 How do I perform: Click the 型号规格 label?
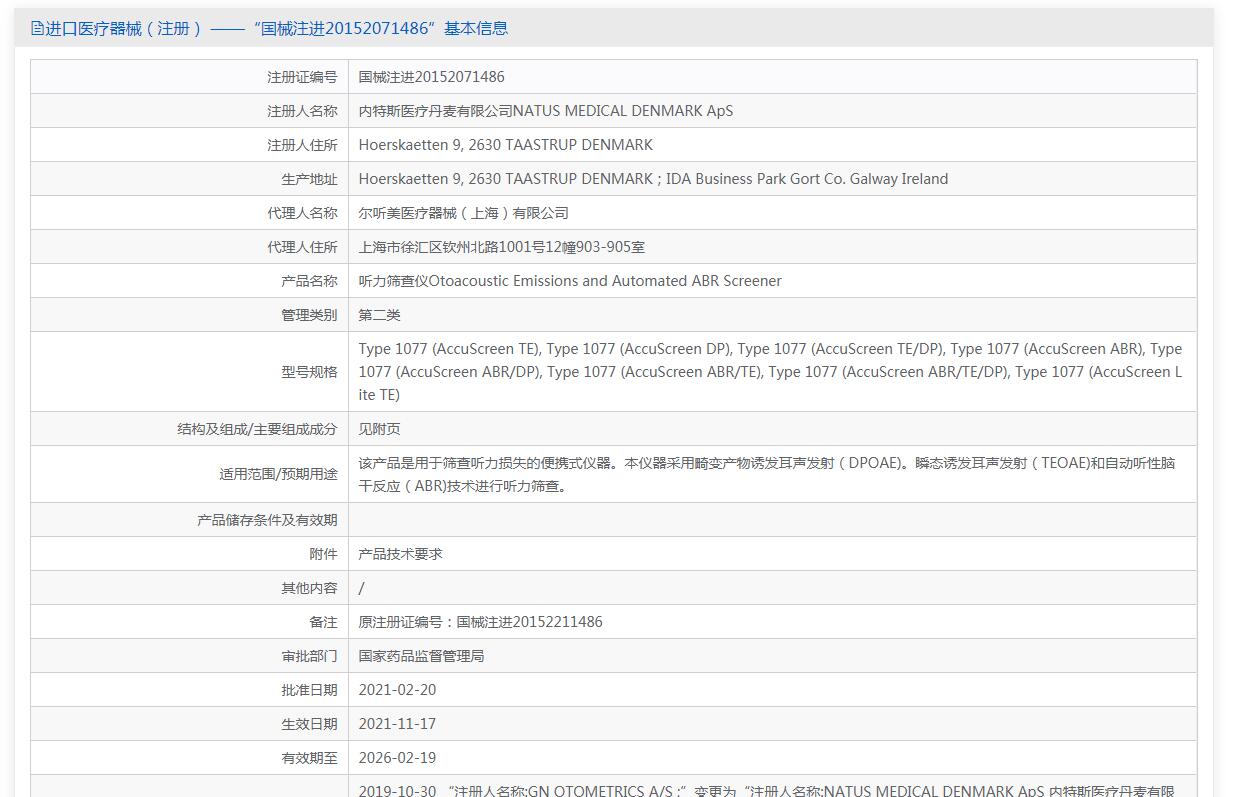(309, 372)
